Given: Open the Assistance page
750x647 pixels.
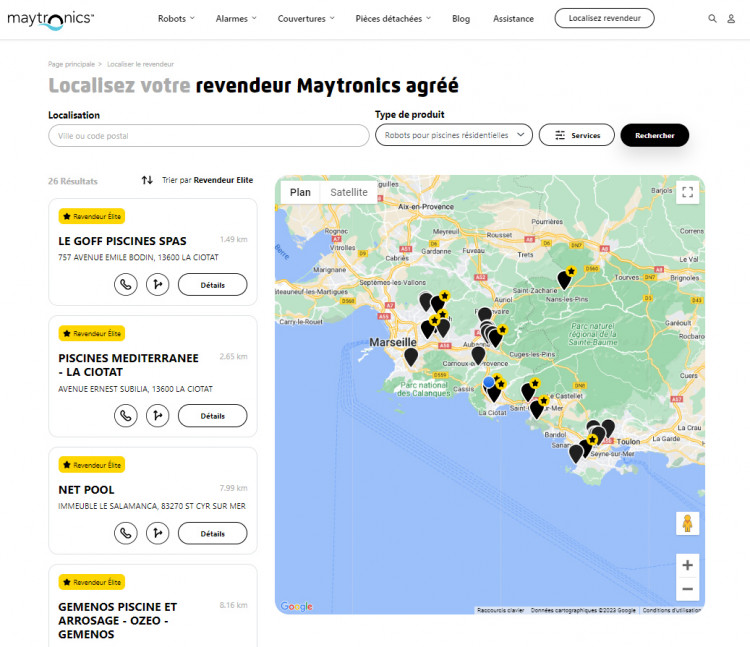Looking at the screenshot, I should click(x=513, y=19).
